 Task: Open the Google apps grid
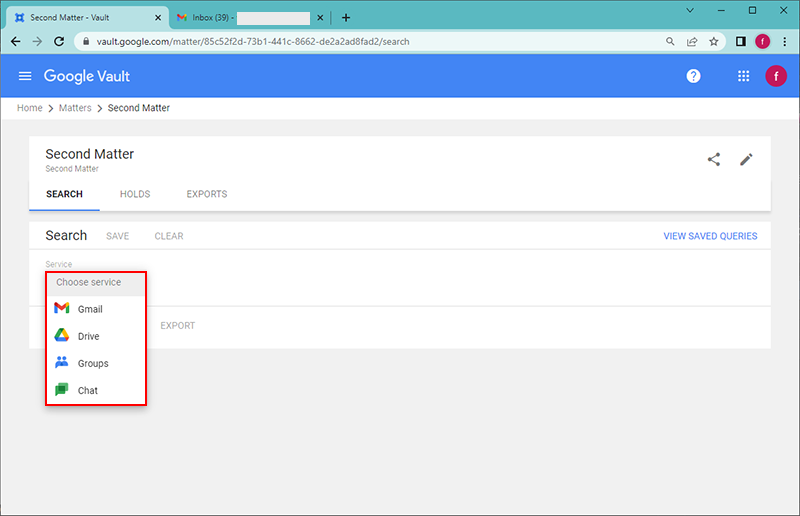(x=743, y=76)
